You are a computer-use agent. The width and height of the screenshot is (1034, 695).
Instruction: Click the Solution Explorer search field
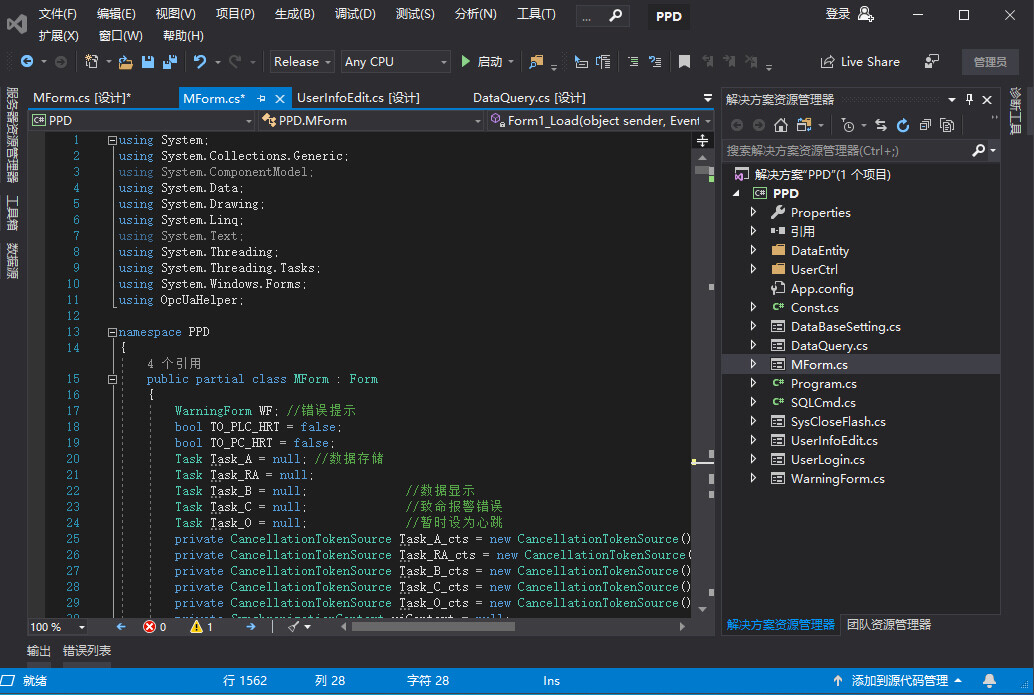tap(847, 150)
